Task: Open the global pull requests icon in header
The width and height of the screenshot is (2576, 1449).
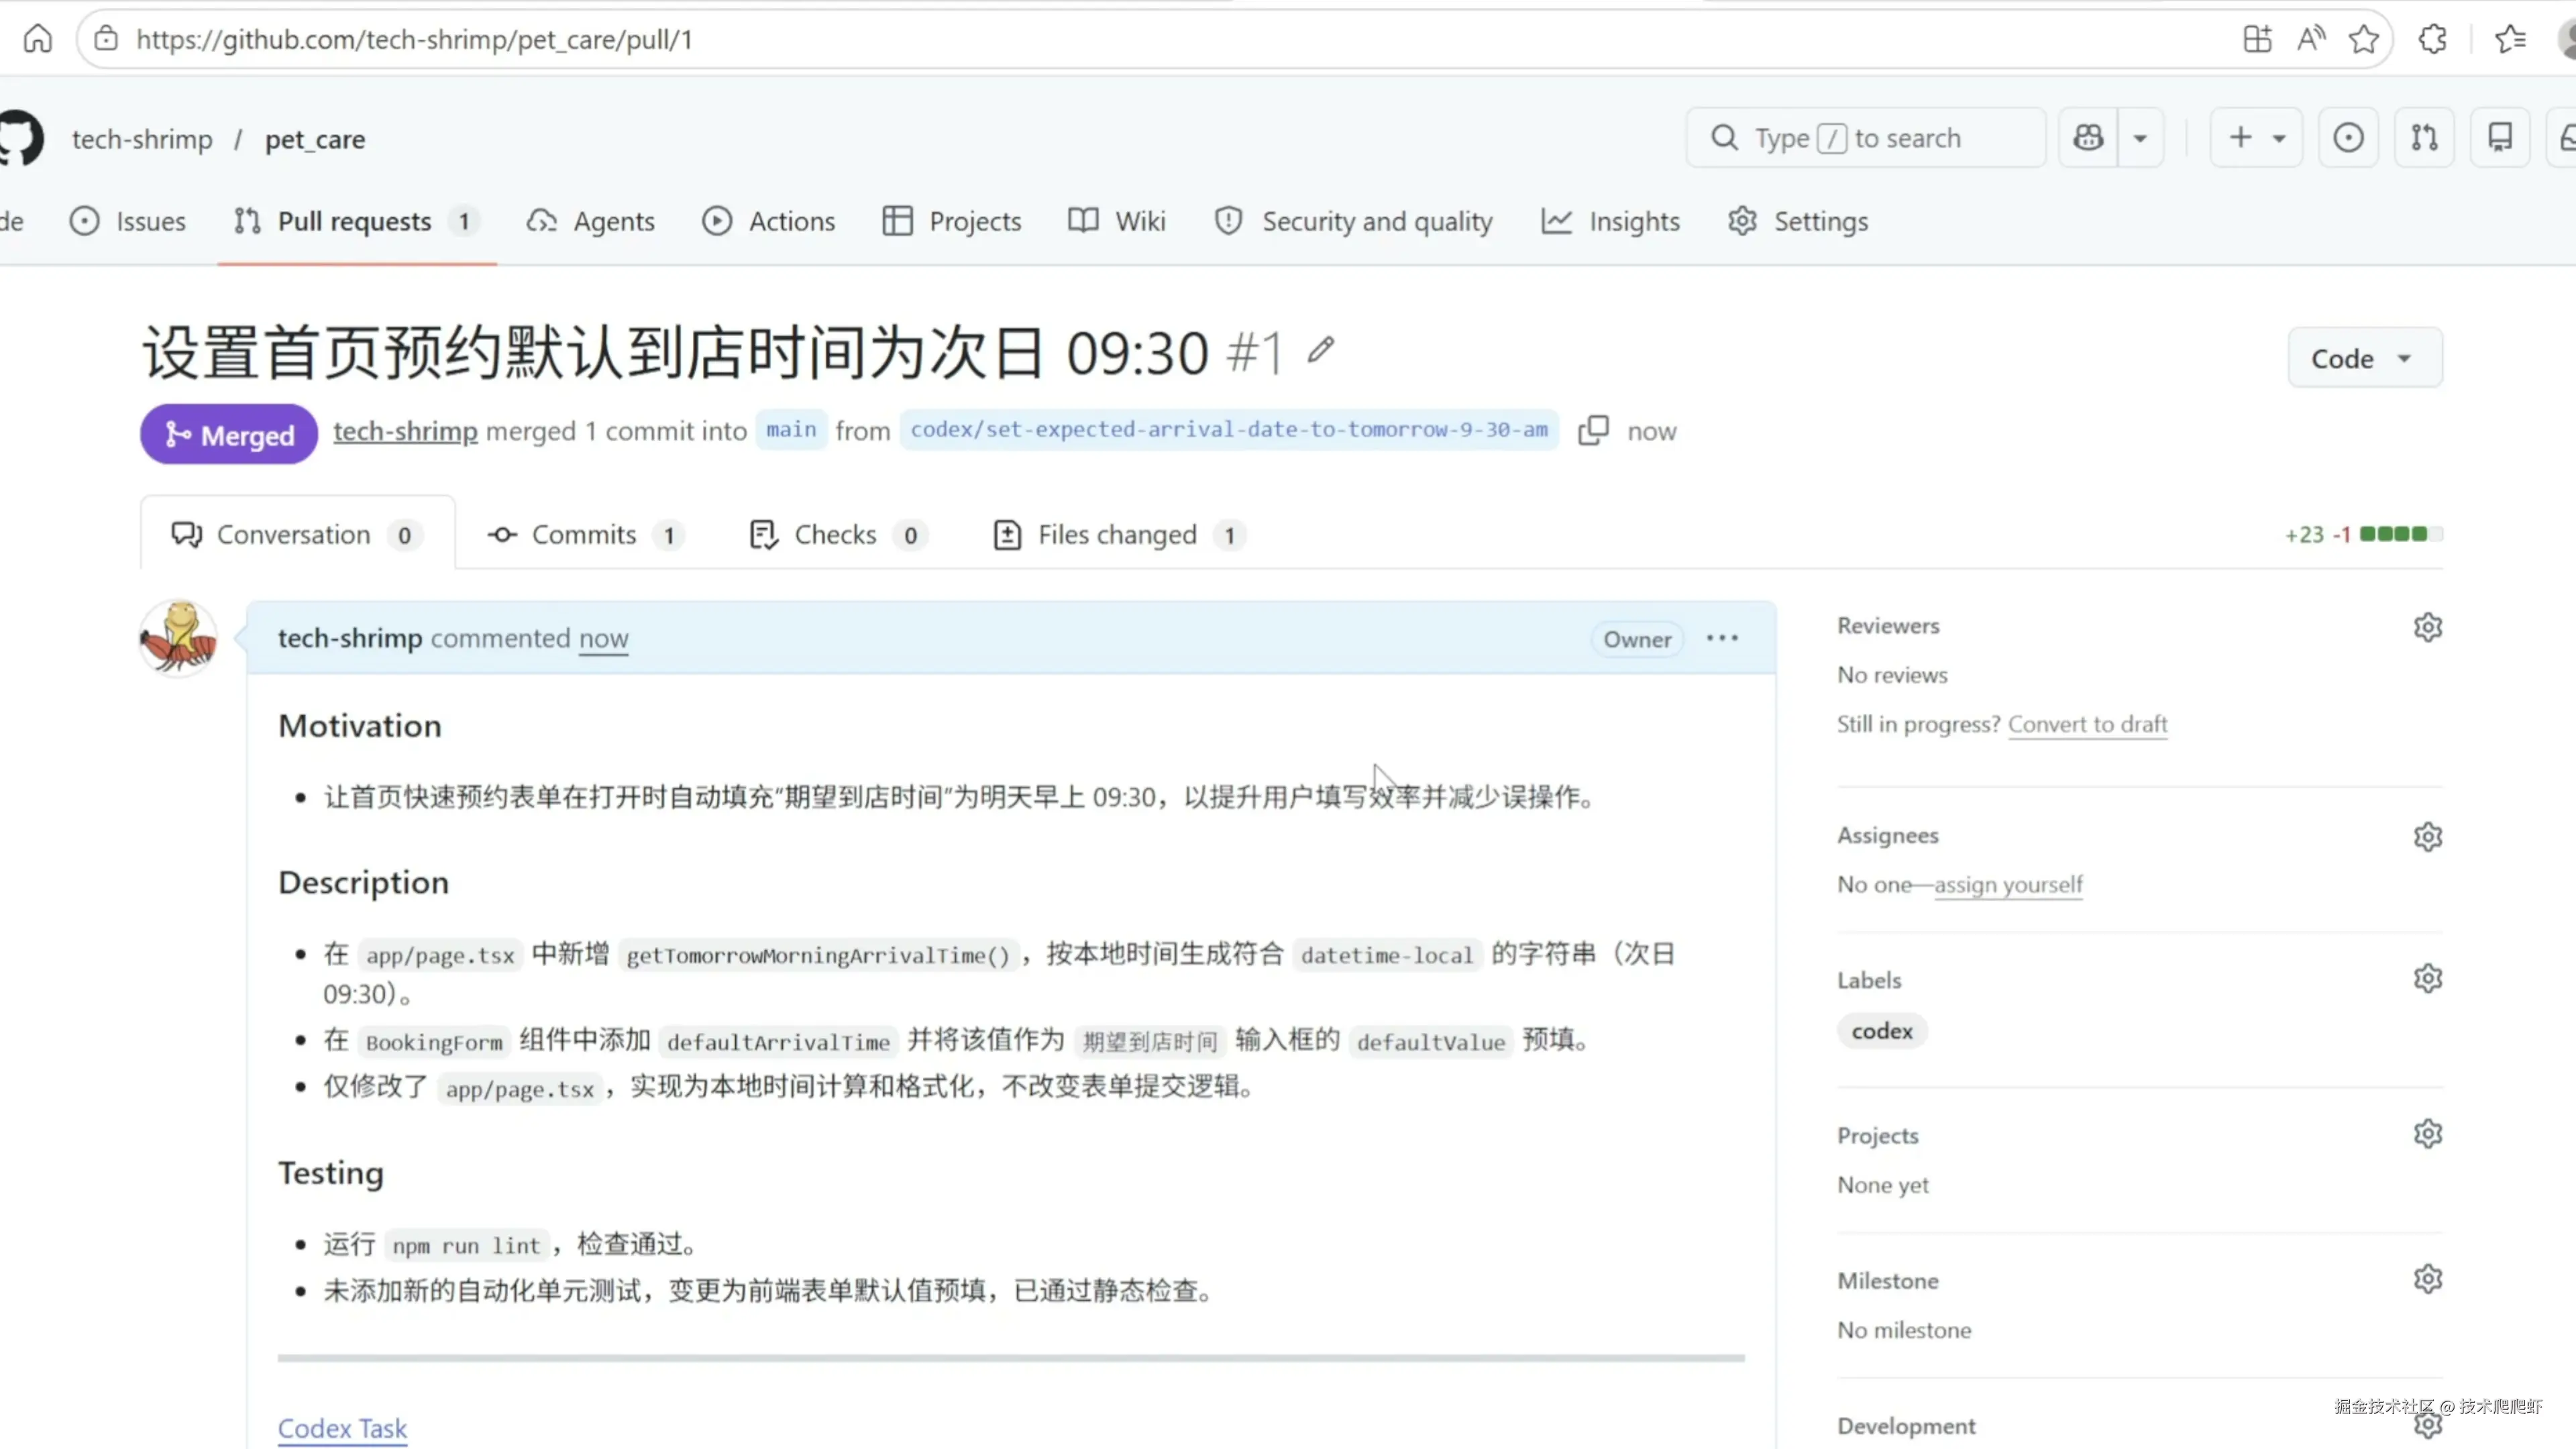Action: click(x=2424, y=138)
